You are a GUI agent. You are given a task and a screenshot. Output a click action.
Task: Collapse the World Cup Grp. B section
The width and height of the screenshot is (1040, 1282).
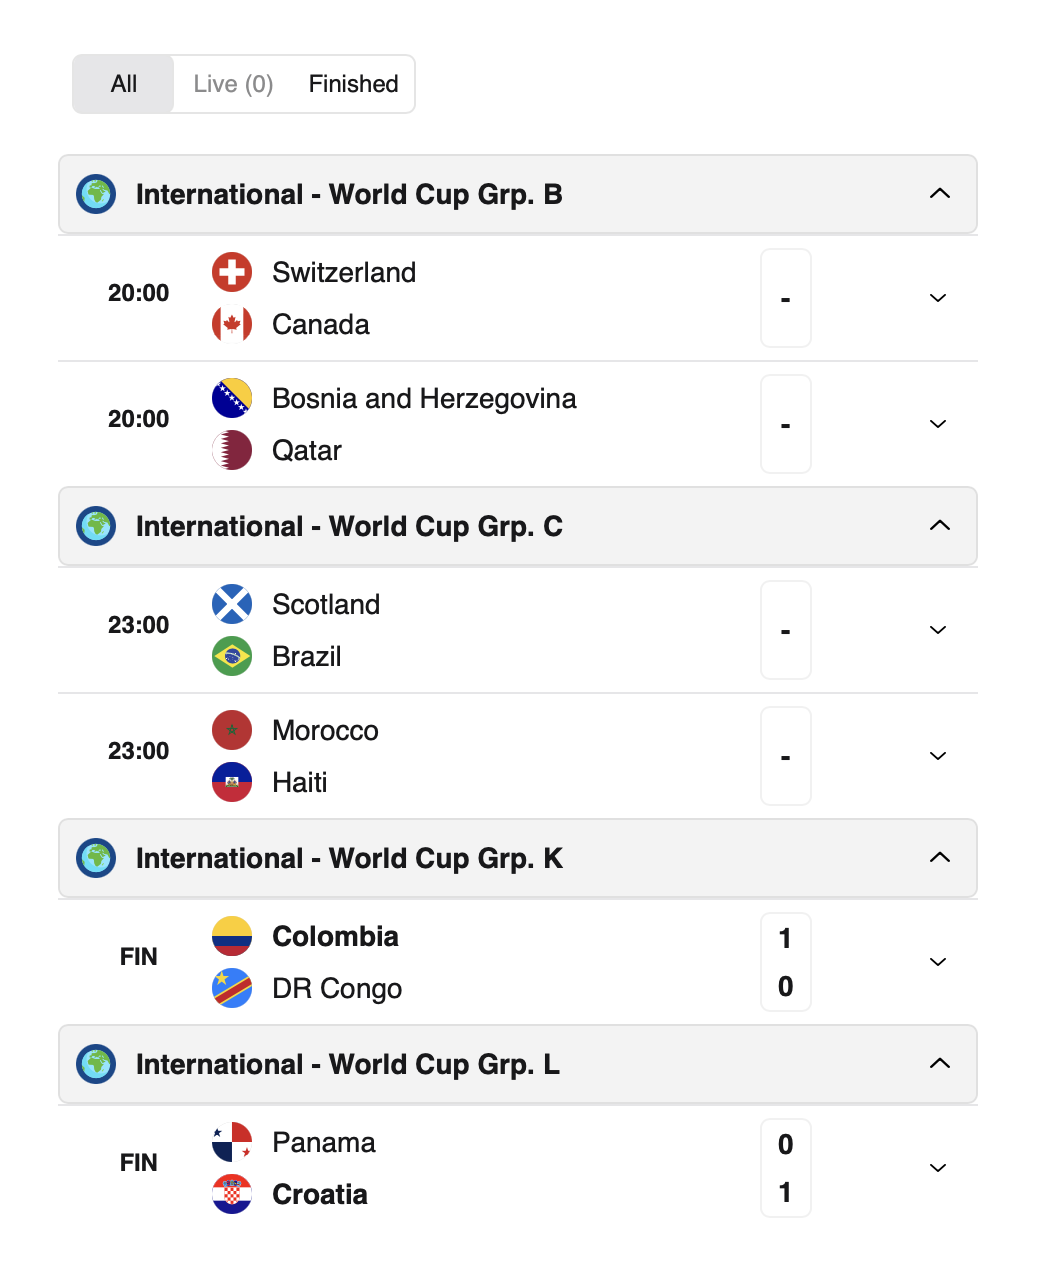click(940, 194)
